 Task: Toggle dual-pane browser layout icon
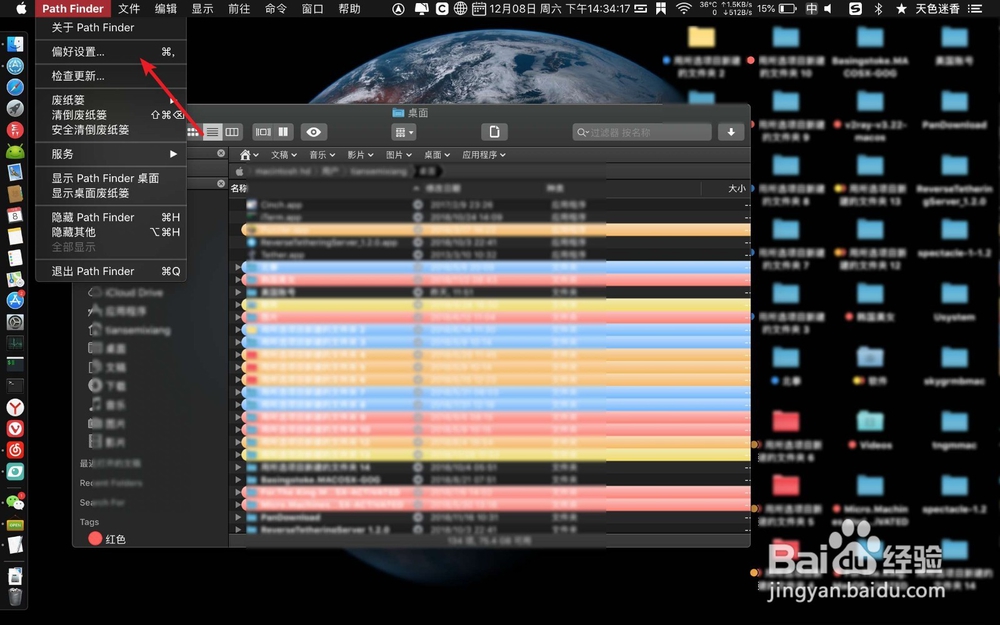click(x=283, y=132)
